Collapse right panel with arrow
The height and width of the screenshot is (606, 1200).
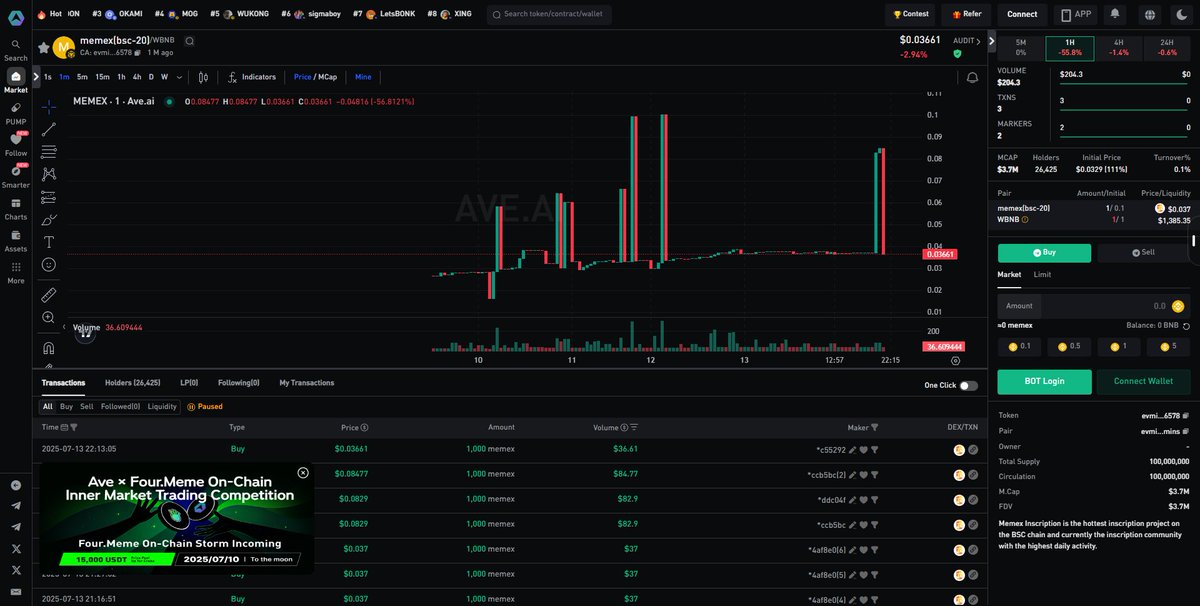click(991, 41)
